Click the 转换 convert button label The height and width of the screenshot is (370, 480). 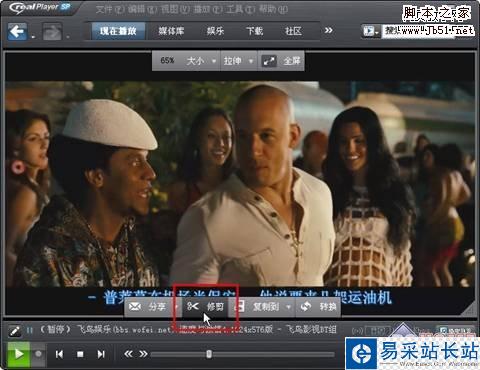328,307
